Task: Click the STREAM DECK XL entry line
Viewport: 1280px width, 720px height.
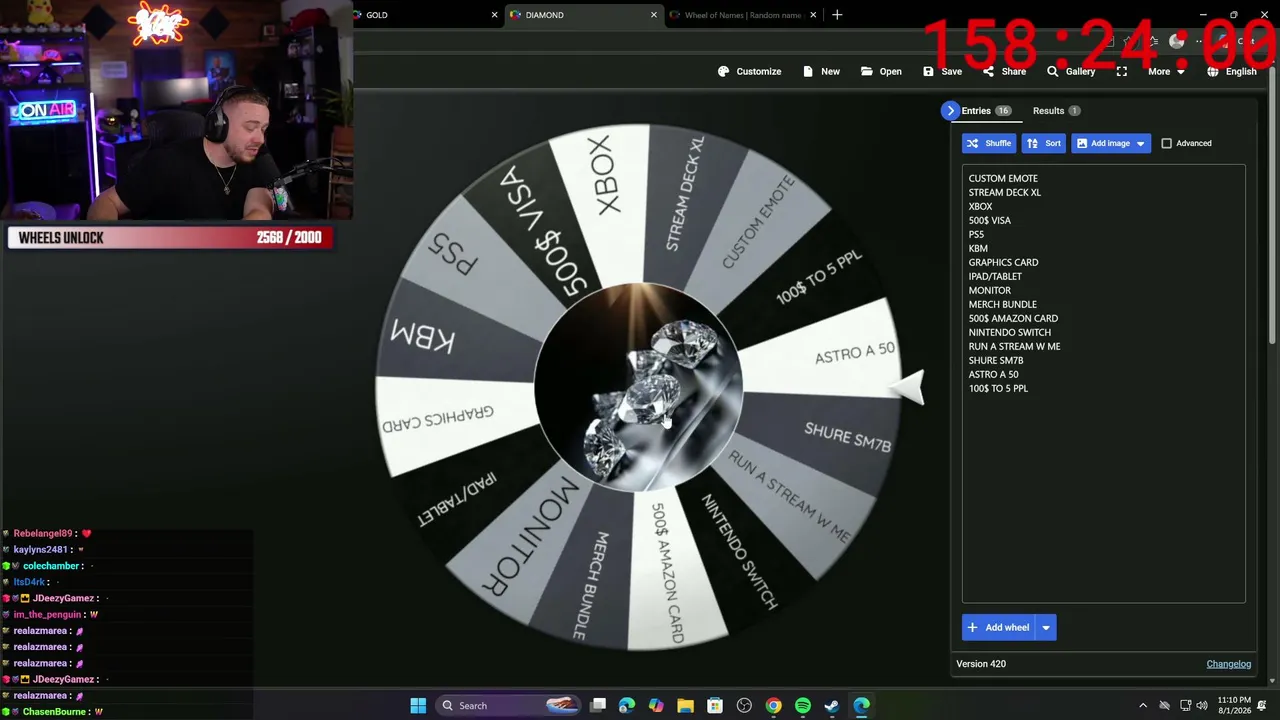Action: pos(1005,192)
